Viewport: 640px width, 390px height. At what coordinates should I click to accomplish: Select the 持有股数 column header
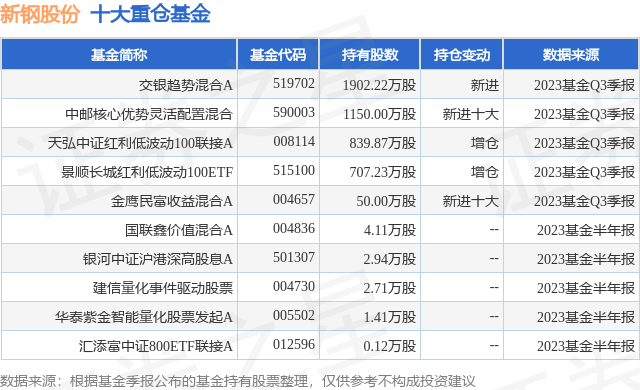click(370, 54)
